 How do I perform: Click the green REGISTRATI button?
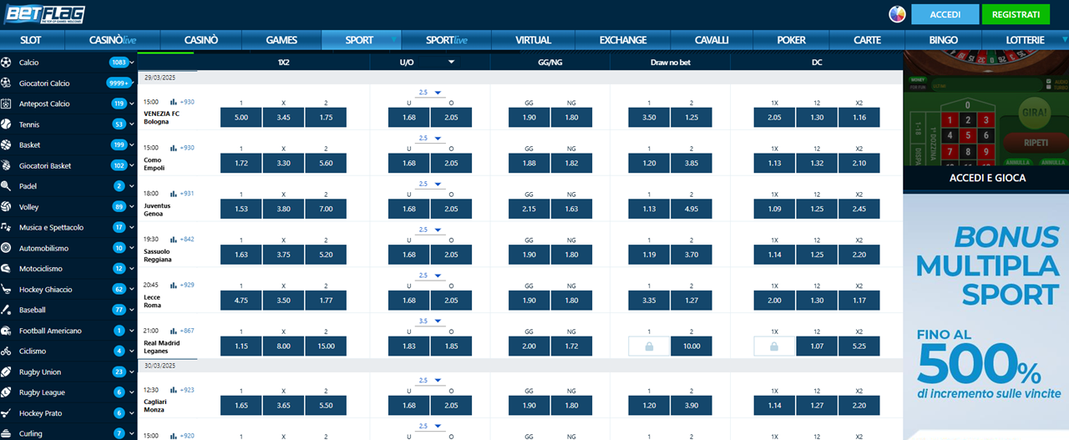point(1015,15)
